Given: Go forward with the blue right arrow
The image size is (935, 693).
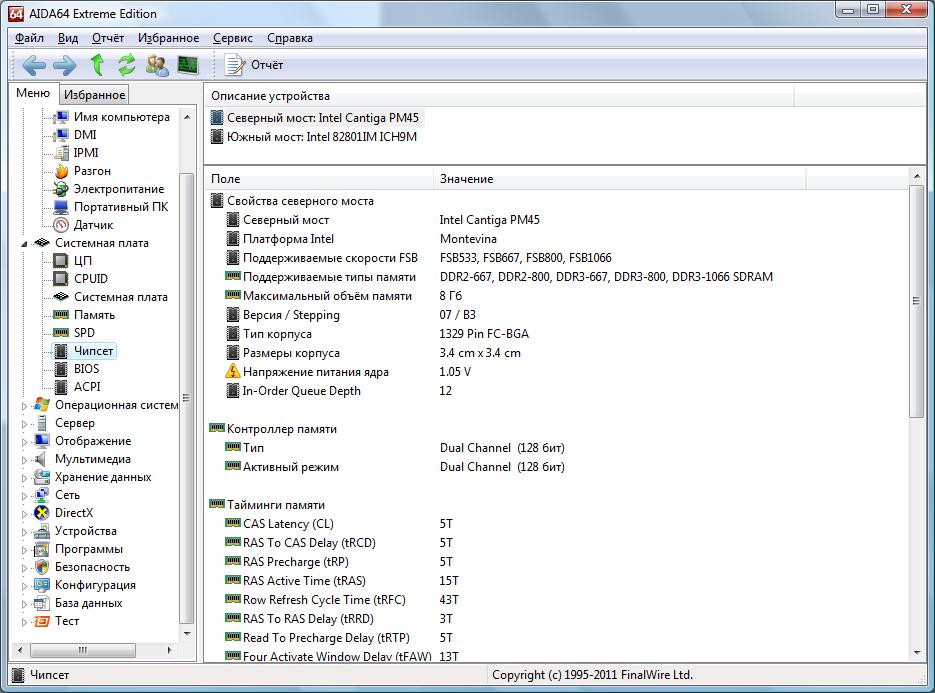Looking at the screenshot, I should (x=65, y=65).
